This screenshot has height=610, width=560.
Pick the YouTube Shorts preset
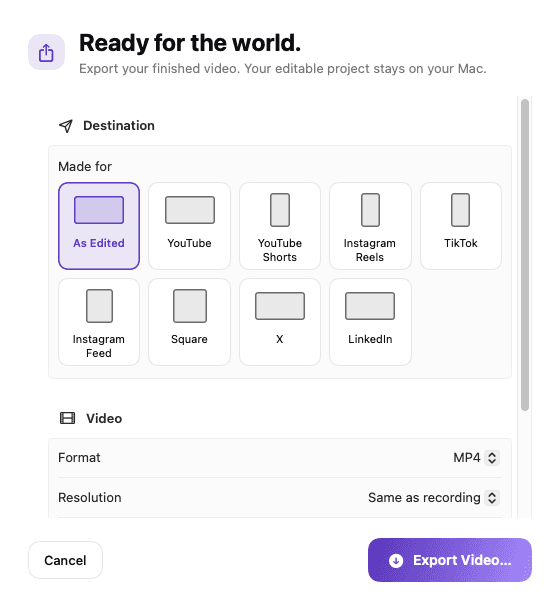(280, 226)
